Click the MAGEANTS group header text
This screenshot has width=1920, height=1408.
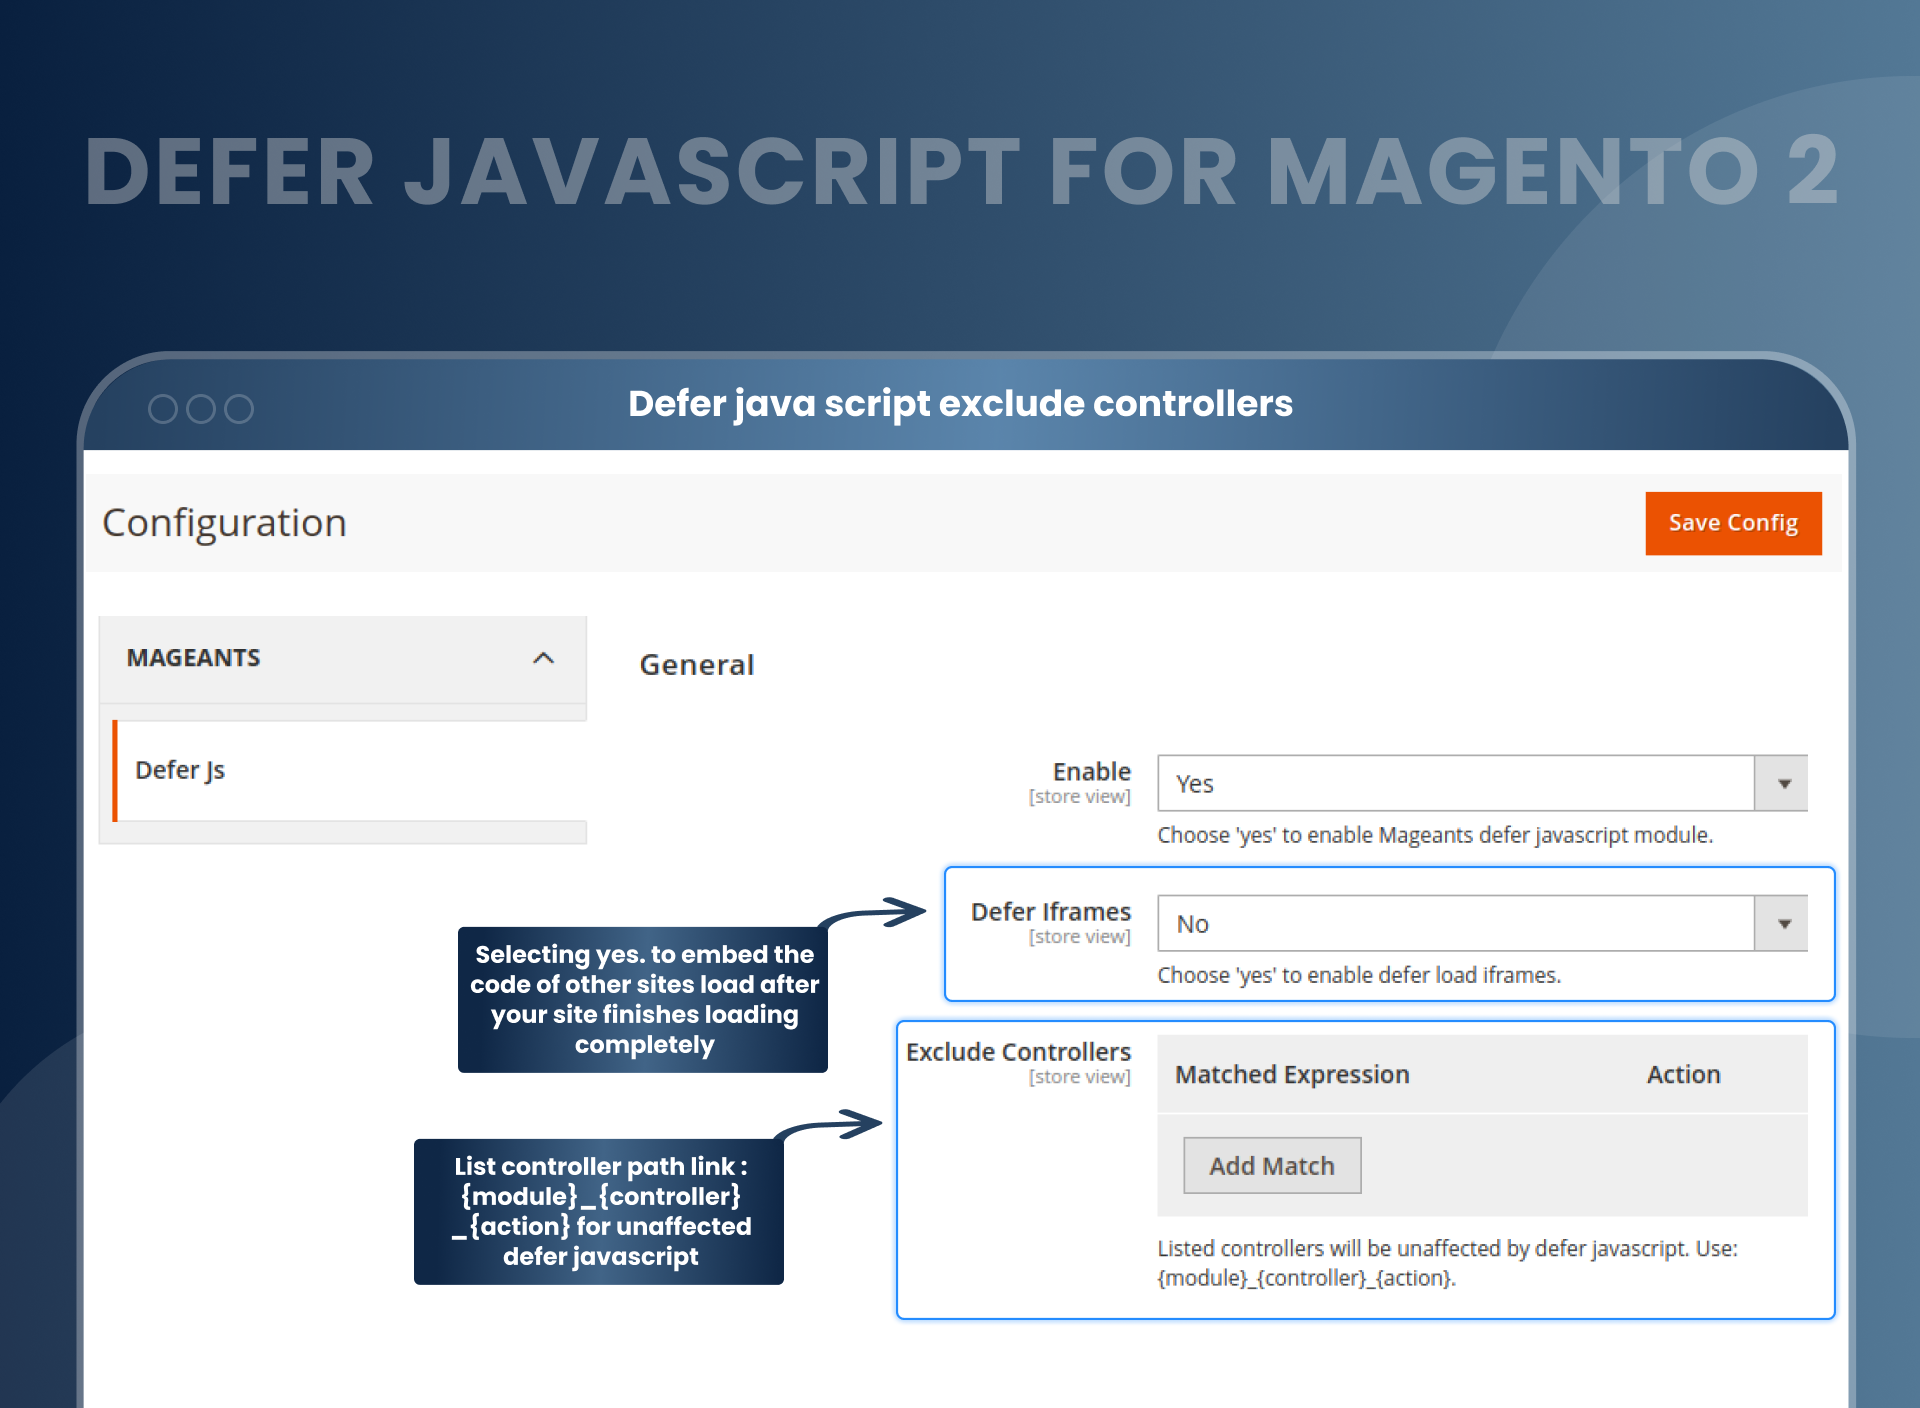(193, 658)
